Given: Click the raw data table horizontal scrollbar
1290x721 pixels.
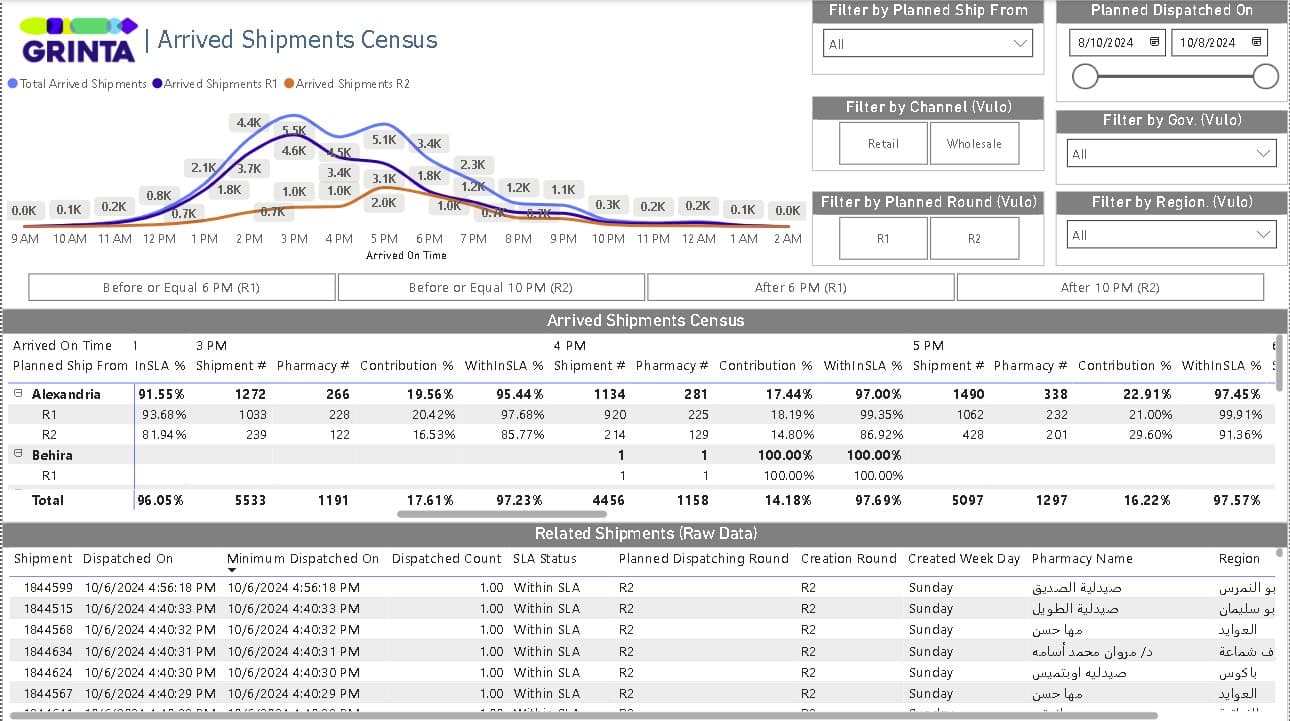Looking at the screenshot, I should tap(584, 716).
